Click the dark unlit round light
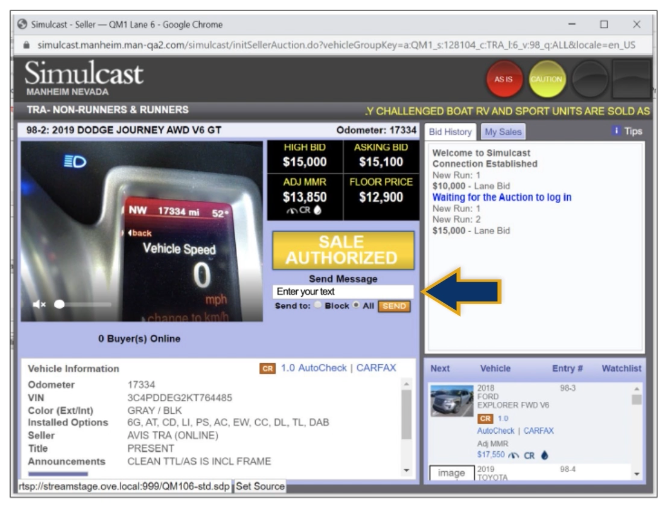This screenshot has width=669, height=506. point(590,79)
